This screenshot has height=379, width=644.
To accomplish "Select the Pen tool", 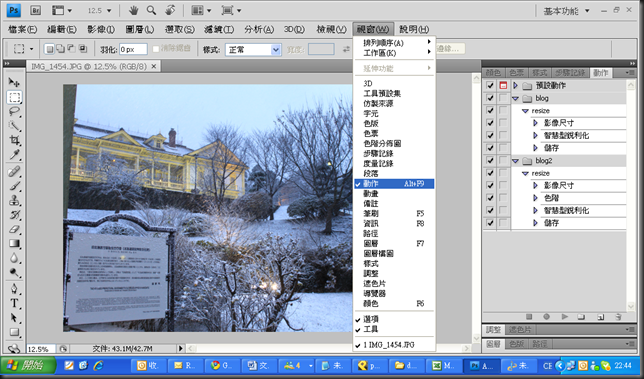I will click(14, 289).
